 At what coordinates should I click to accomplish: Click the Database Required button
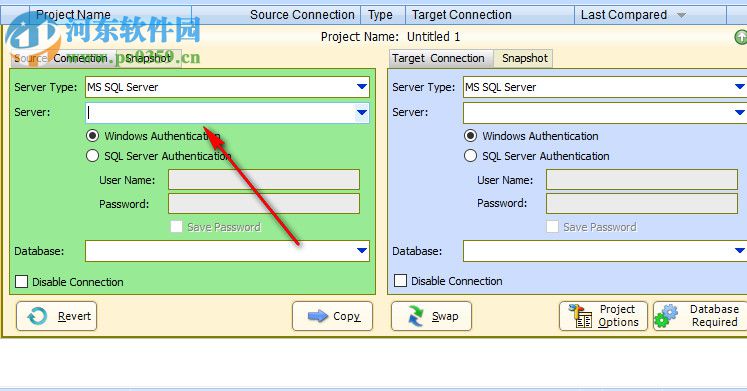point(700,316)
